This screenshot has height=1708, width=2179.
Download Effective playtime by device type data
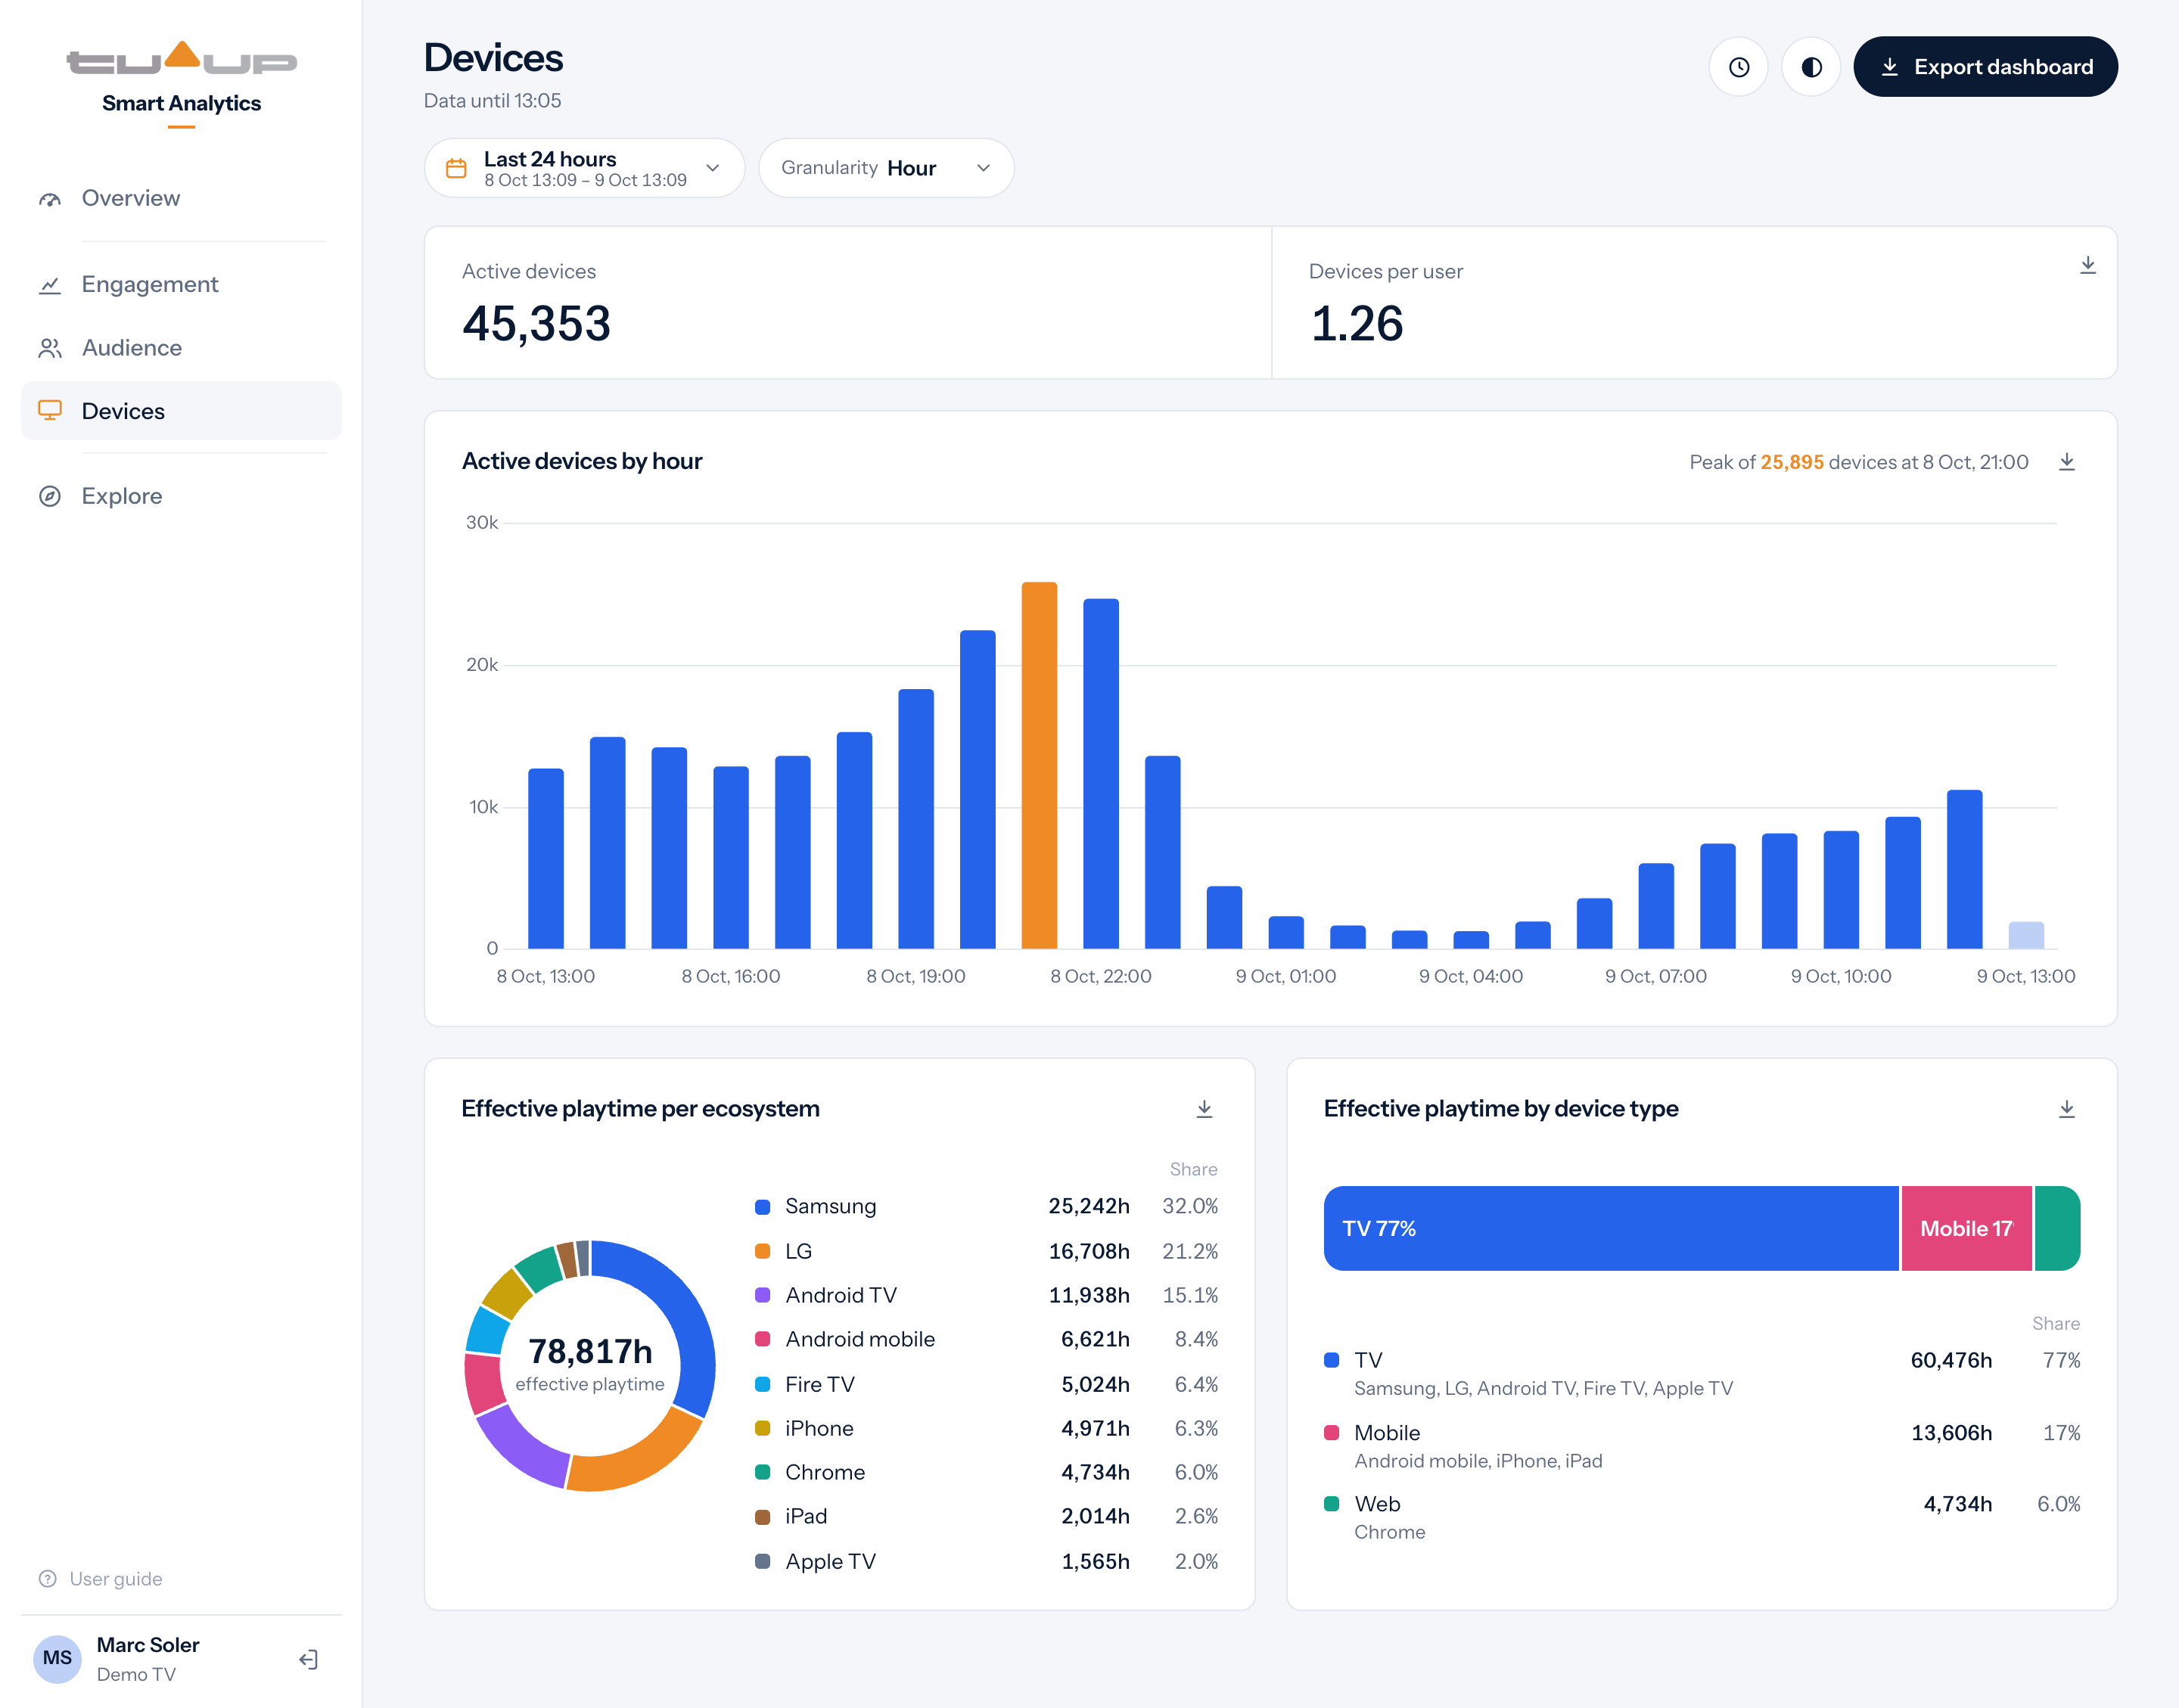2066,1109
